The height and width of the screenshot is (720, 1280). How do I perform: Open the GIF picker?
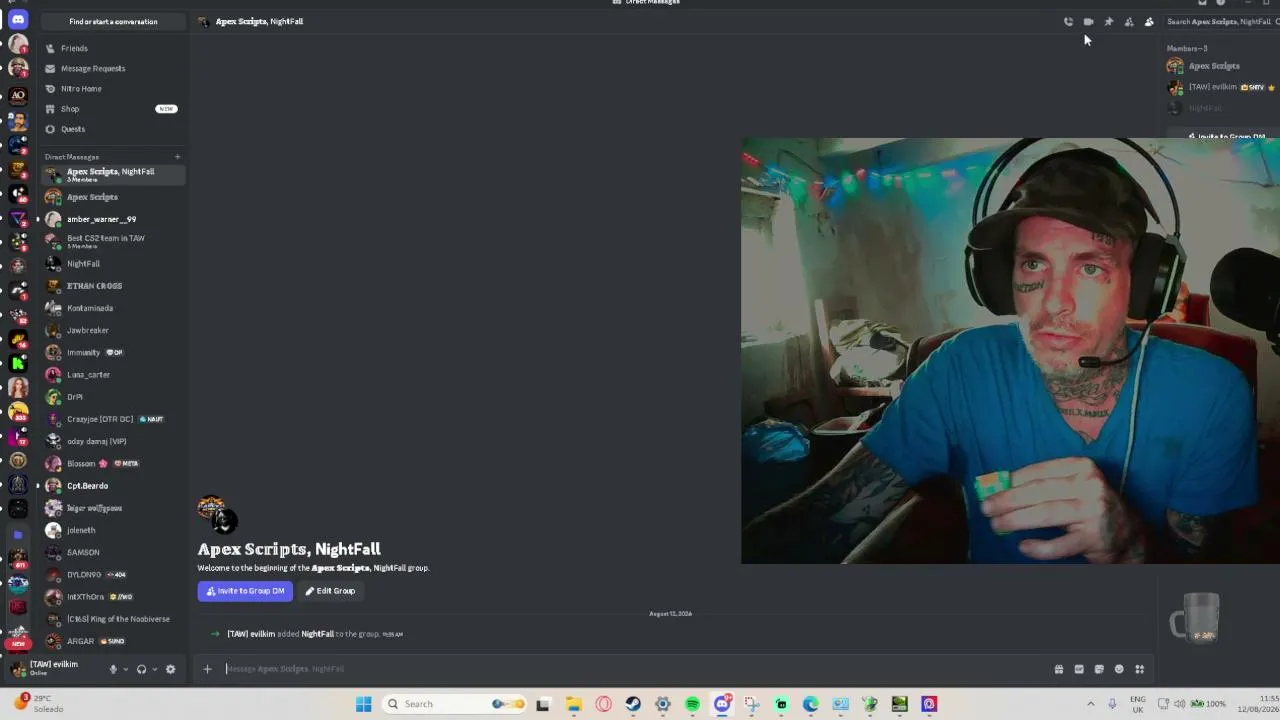(x=1079, y=669)
